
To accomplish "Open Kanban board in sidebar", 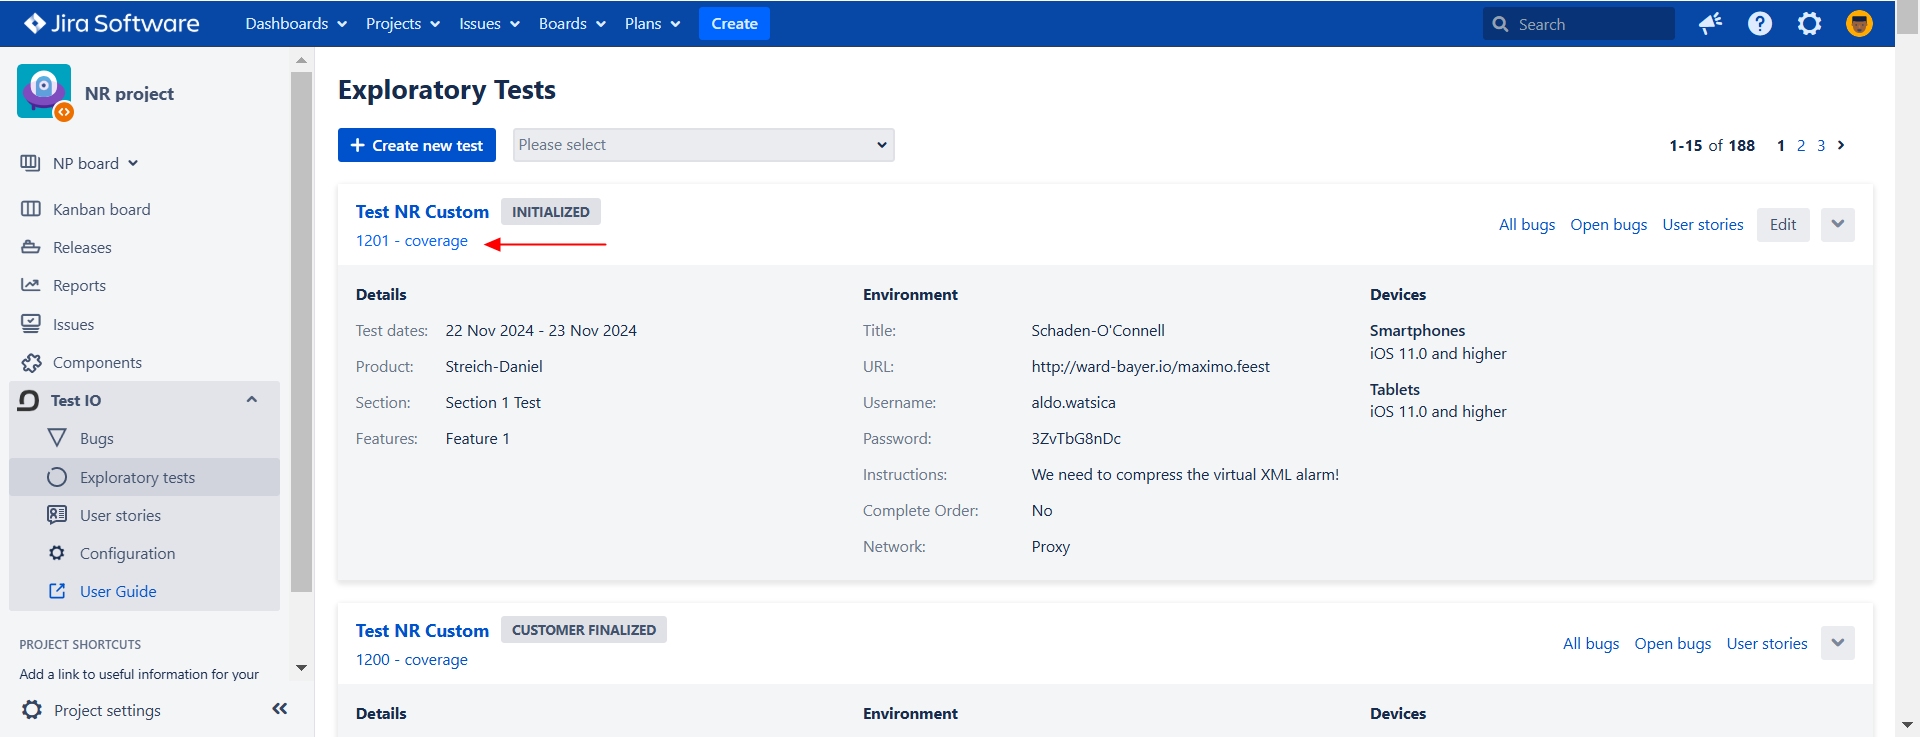I will pos(102,209).
